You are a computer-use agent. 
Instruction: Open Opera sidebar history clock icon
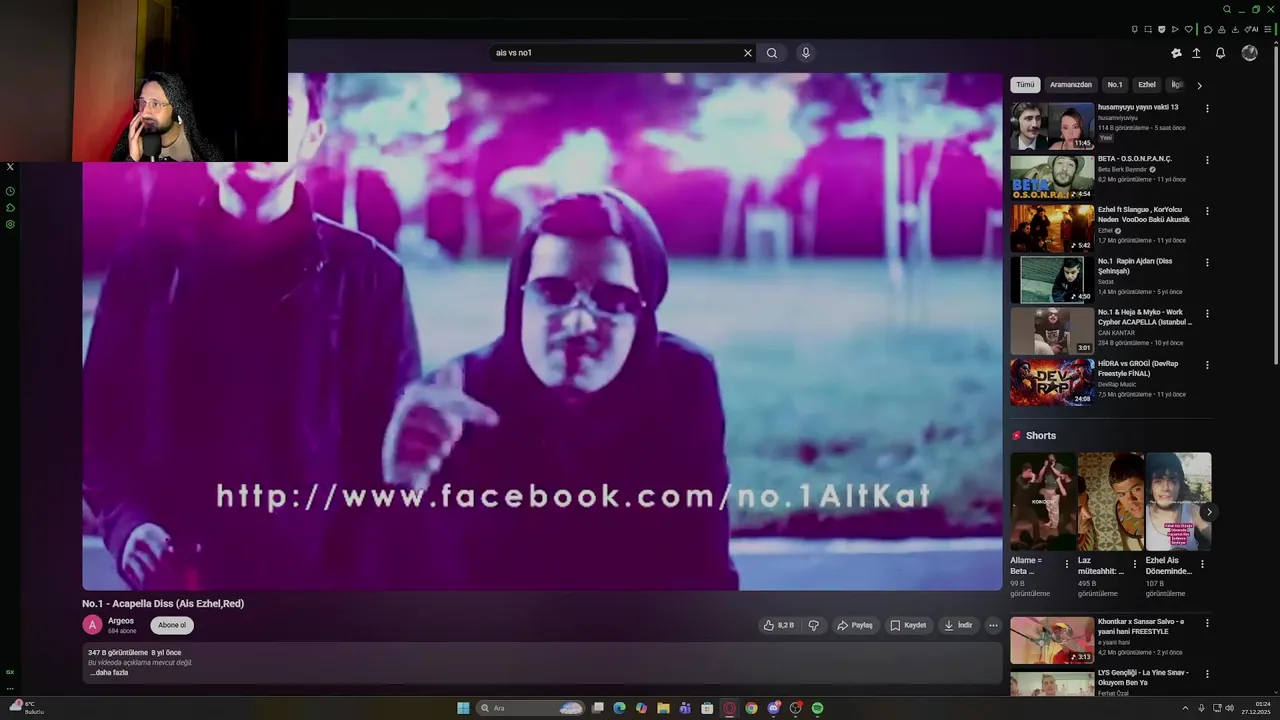pos(10,191)
